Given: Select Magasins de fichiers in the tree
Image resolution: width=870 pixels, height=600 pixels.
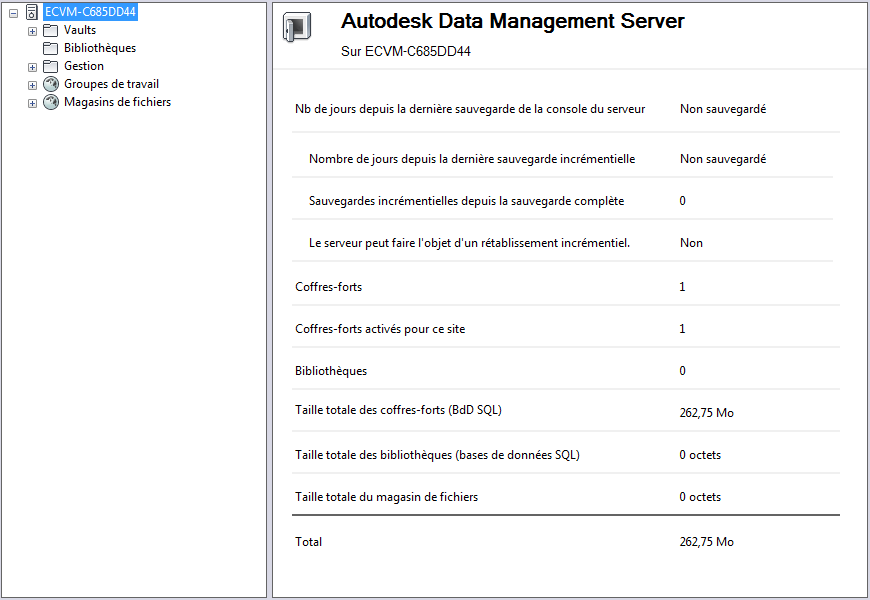Looking at the screenshot, I should (x=117, y=102).
